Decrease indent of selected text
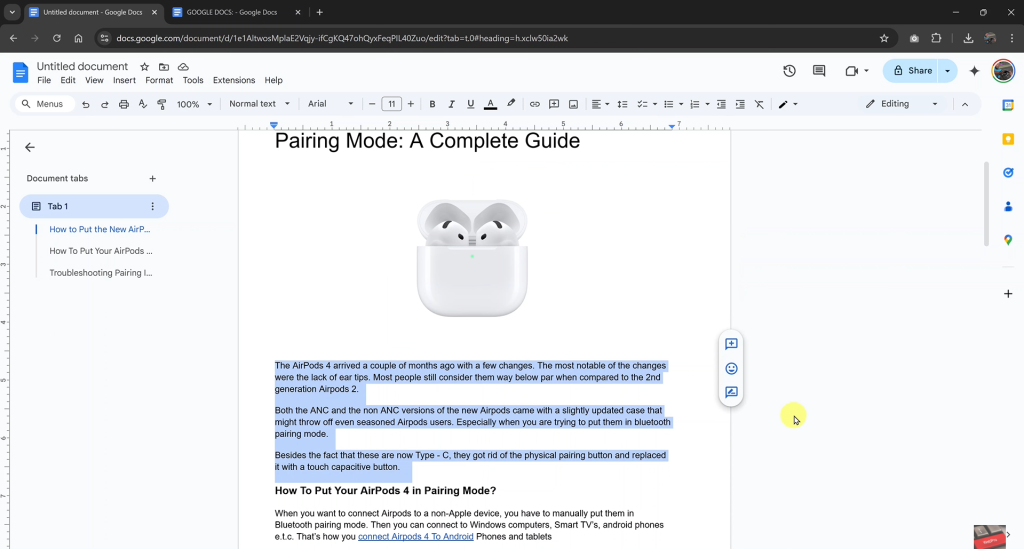Screen dimensions: 1024x549 point(721,104)
